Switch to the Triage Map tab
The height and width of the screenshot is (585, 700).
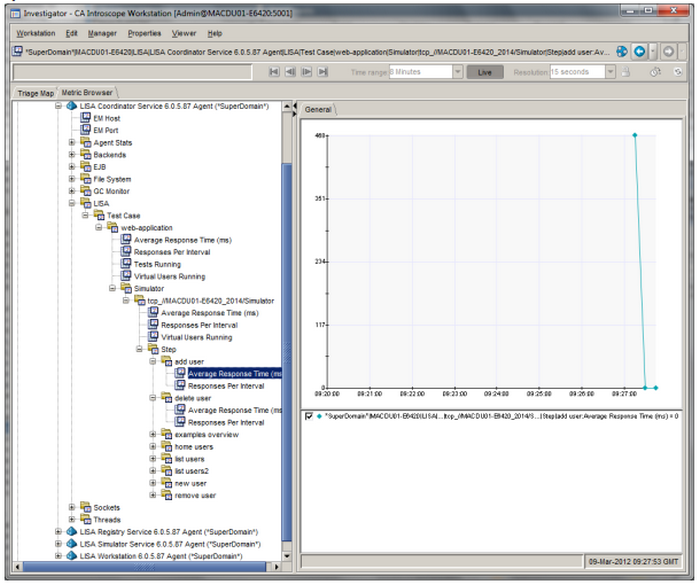(x=34, y=92)
